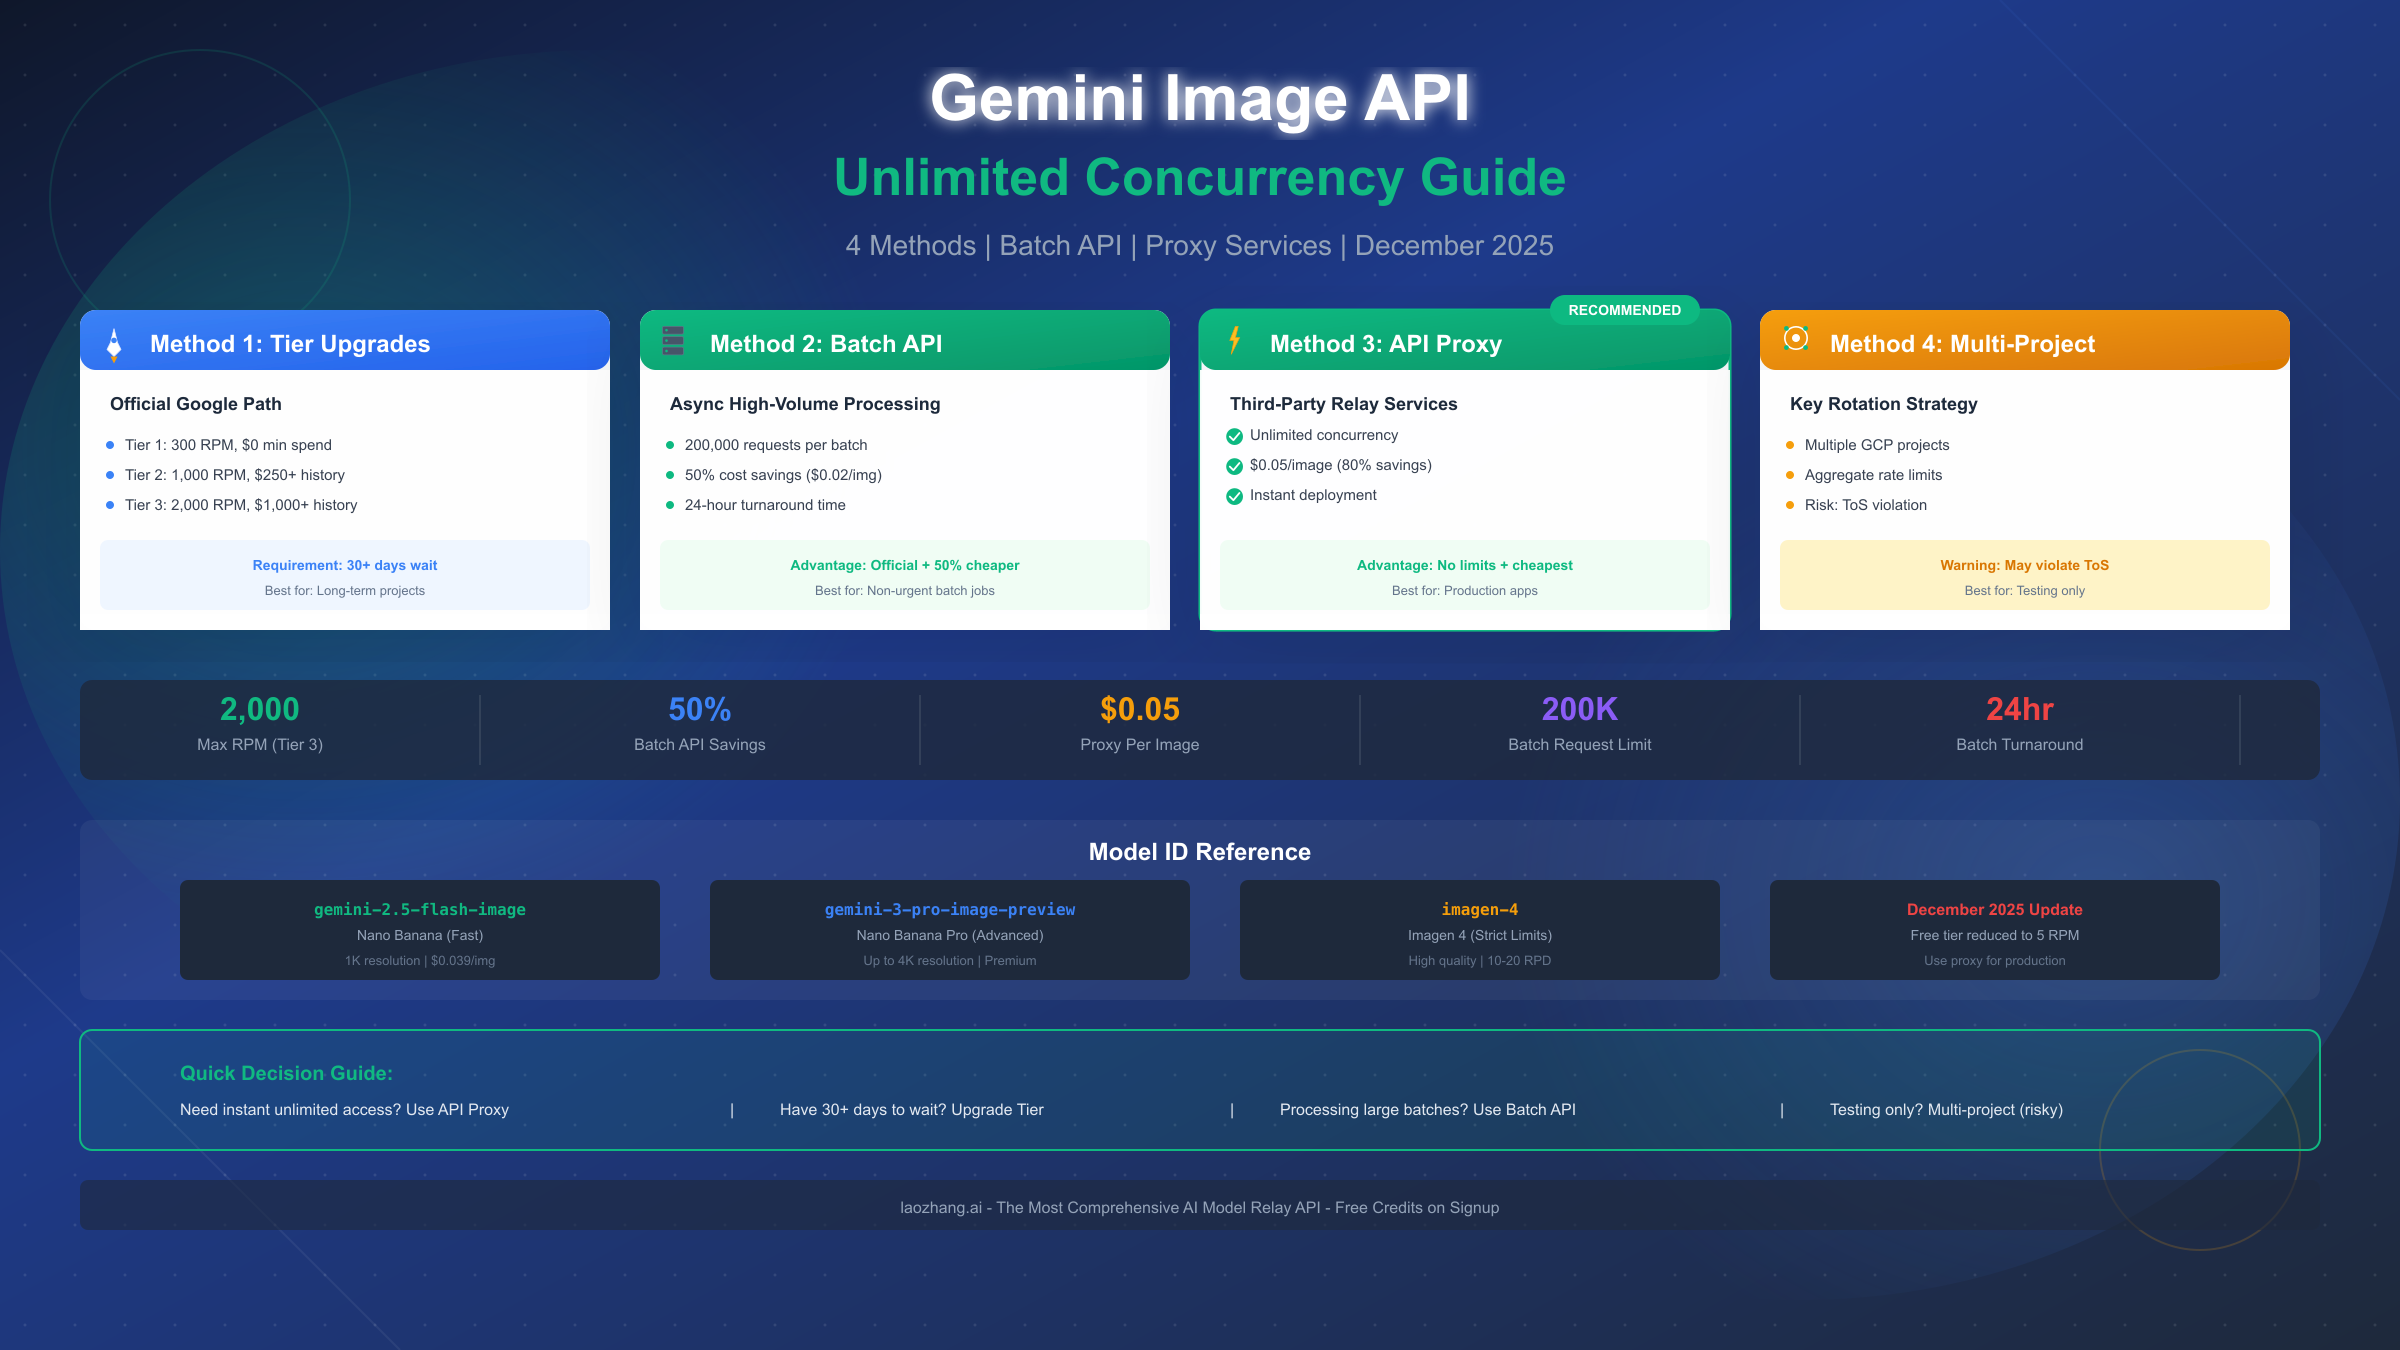Click the gemini-3-pro-image-preview card
The height and width of the screenshot is (1350, 2400).
[x=949, y=929]
